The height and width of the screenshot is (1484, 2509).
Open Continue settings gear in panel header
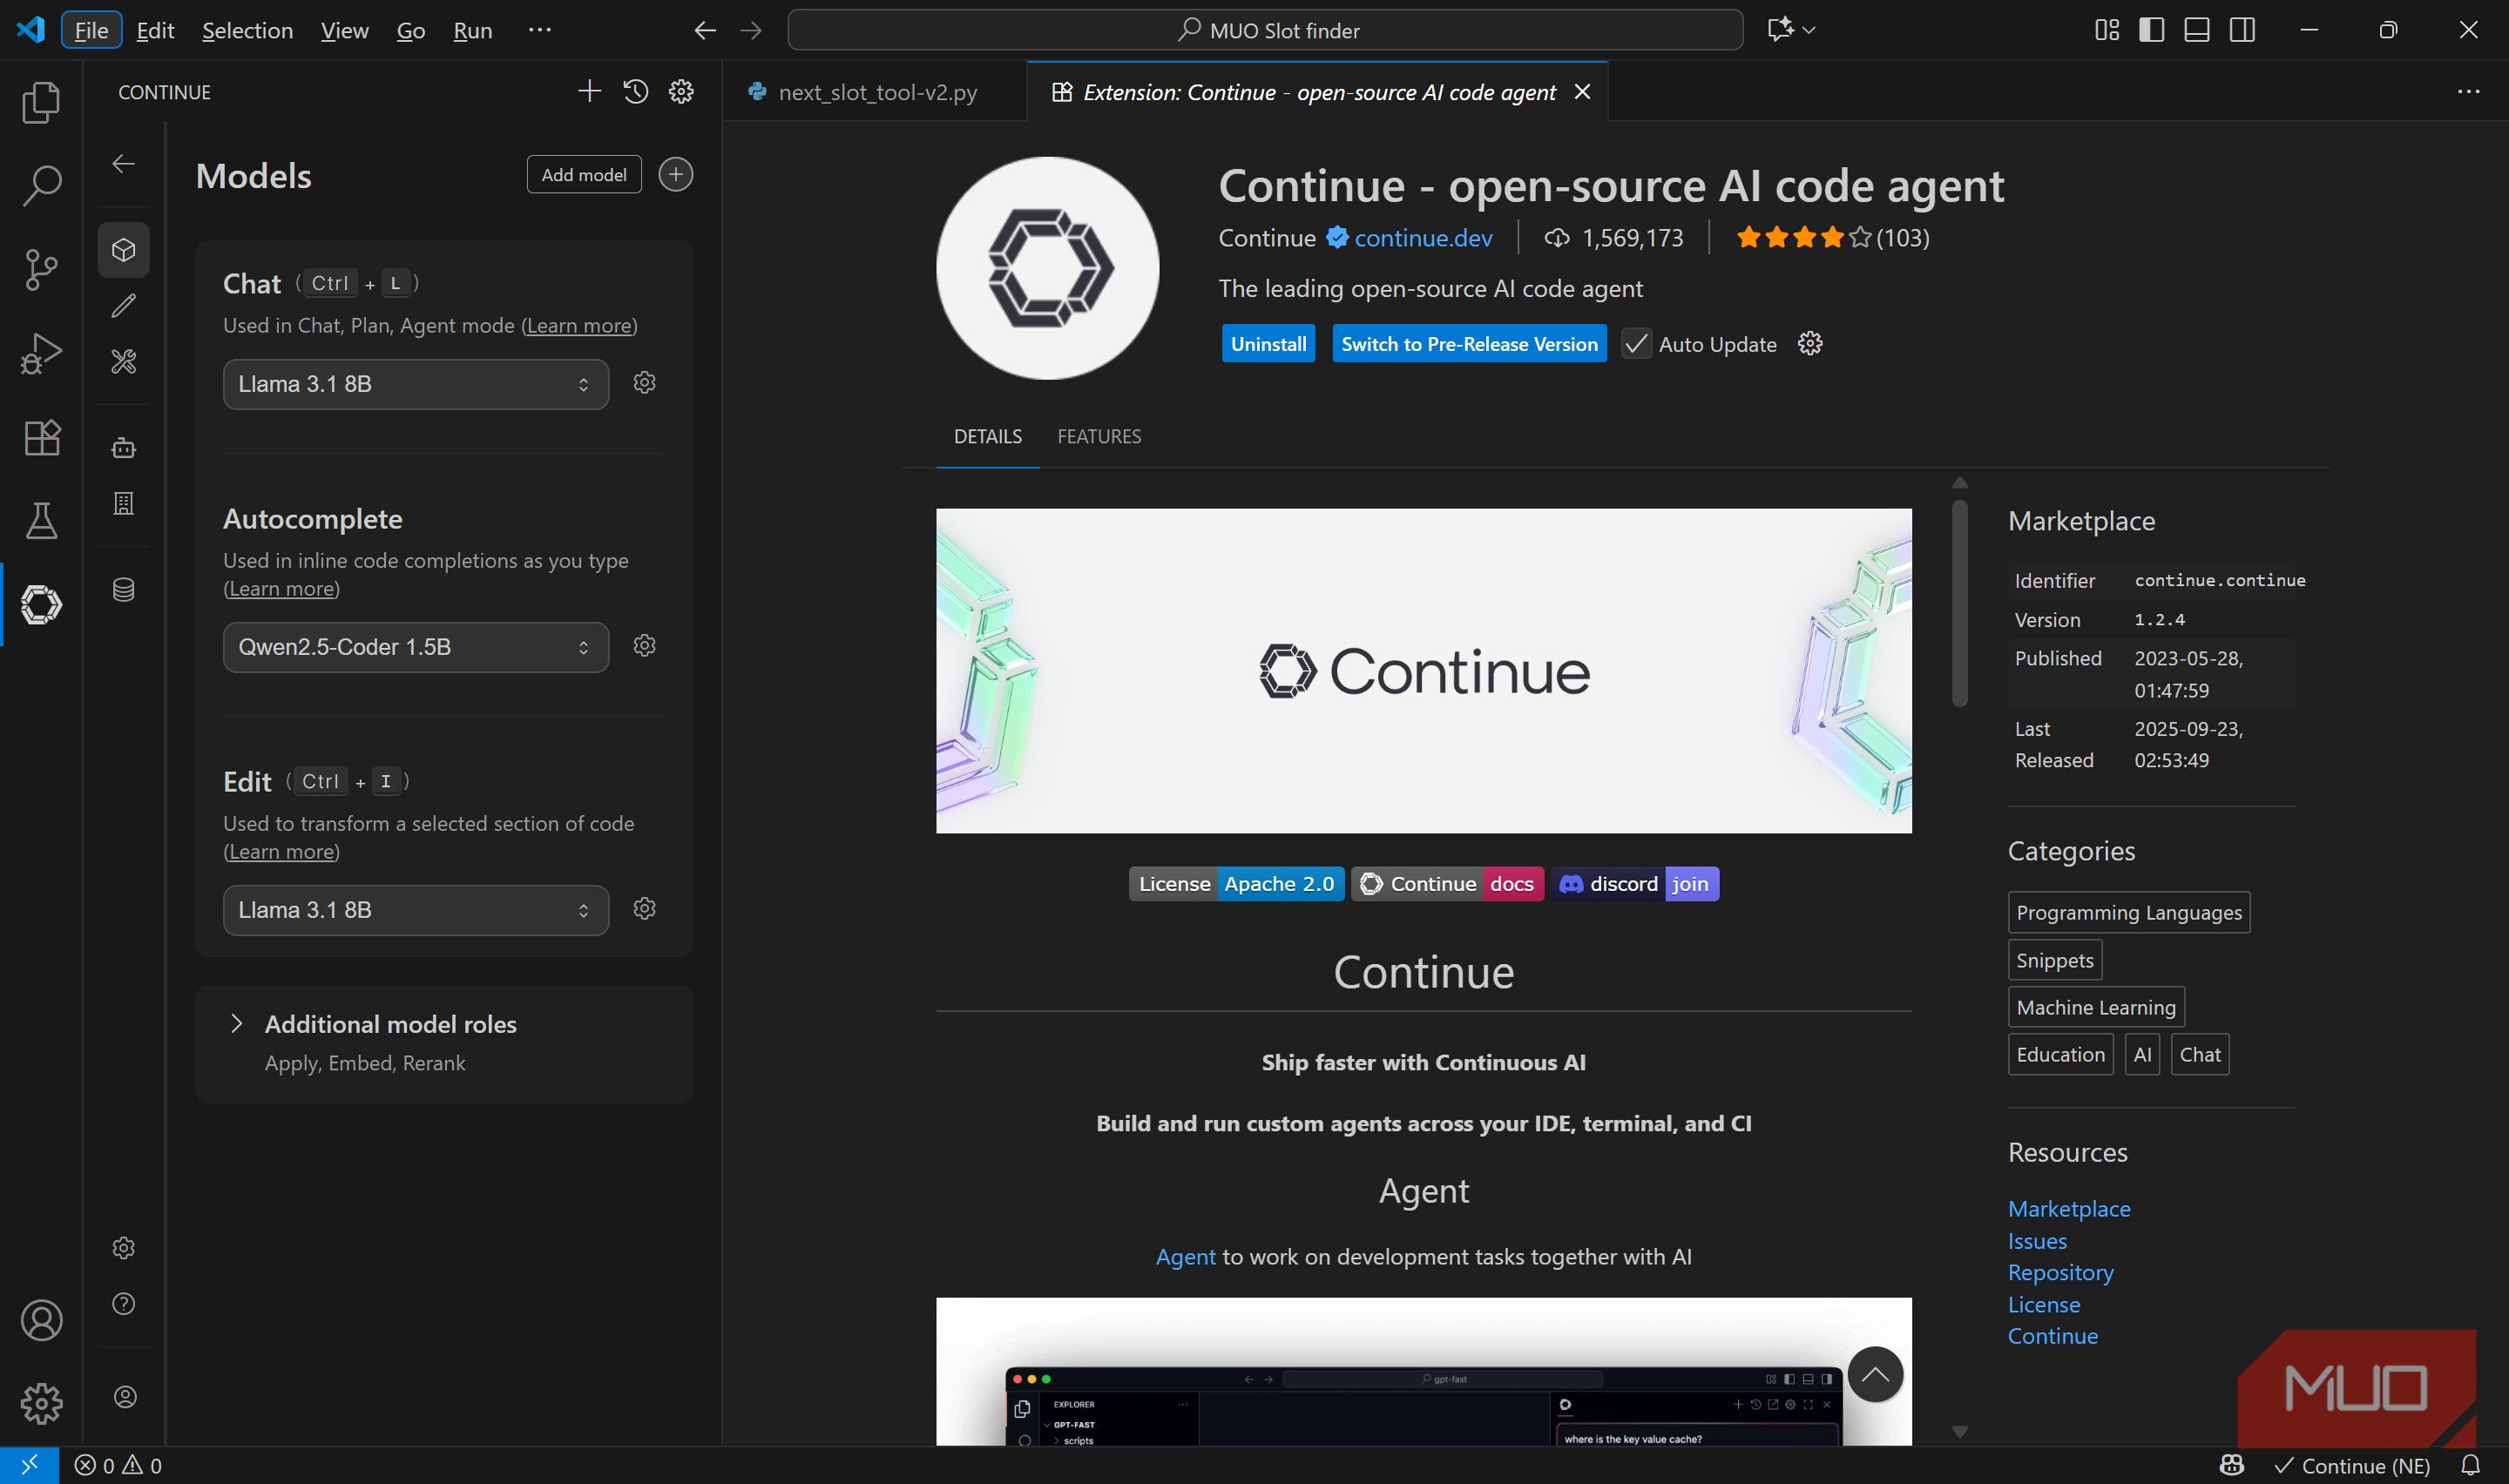pos(681,92)
